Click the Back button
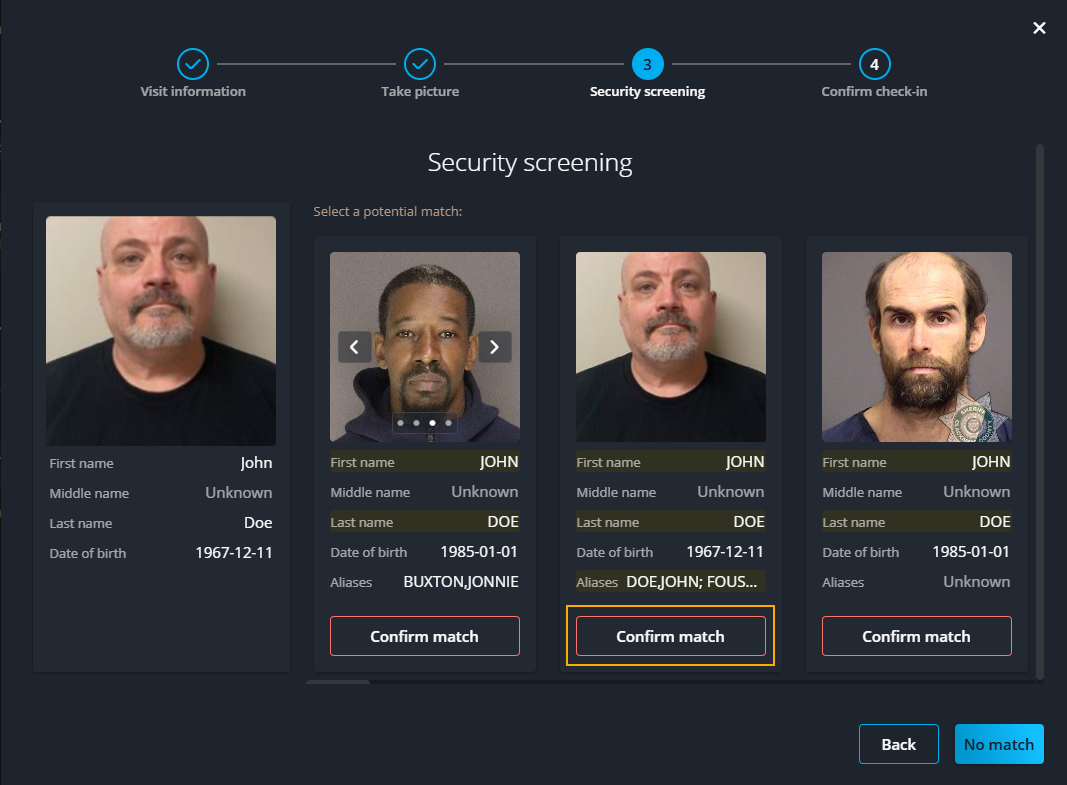The height and width of the screenshot is (785, 1067). (898, 744)
